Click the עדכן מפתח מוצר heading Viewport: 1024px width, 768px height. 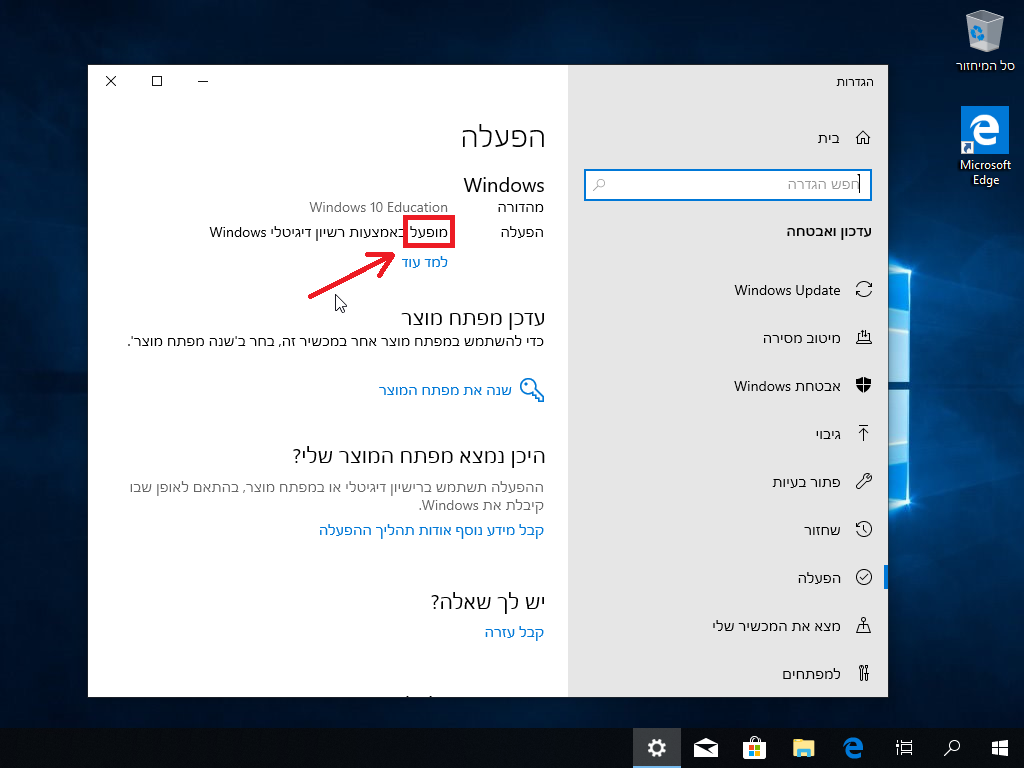tap(473, 318)
